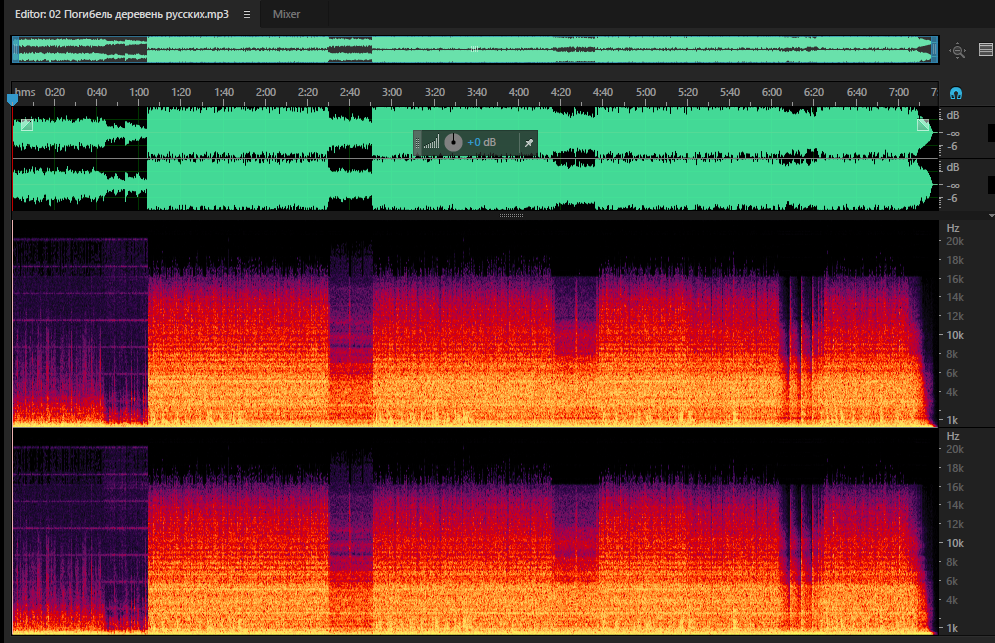Click the small down-arrow below the amplitude scale
This screenshot has height=643, width=995.
991,216
